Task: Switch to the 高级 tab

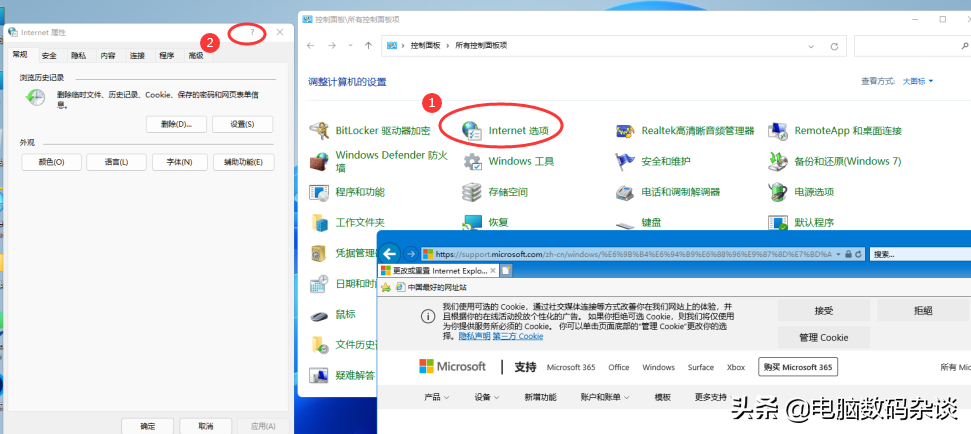Action: coord(196,56)
